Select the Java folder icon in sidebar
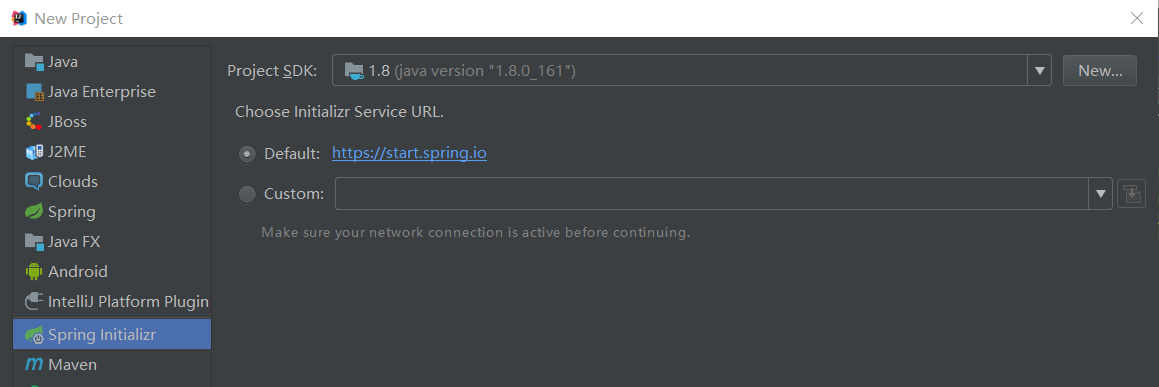This screenshot has width=1159, height=387. (34, 61)
